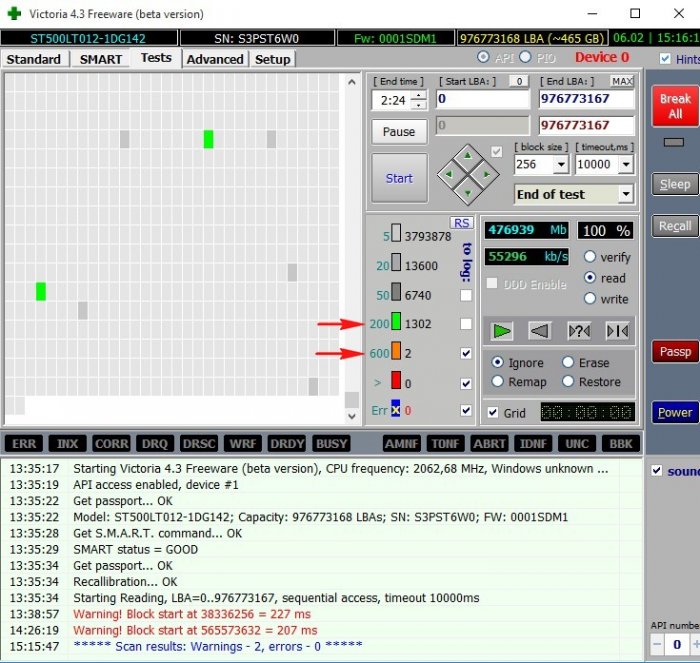Click the RS reset counters link

(x=461, y=223)
